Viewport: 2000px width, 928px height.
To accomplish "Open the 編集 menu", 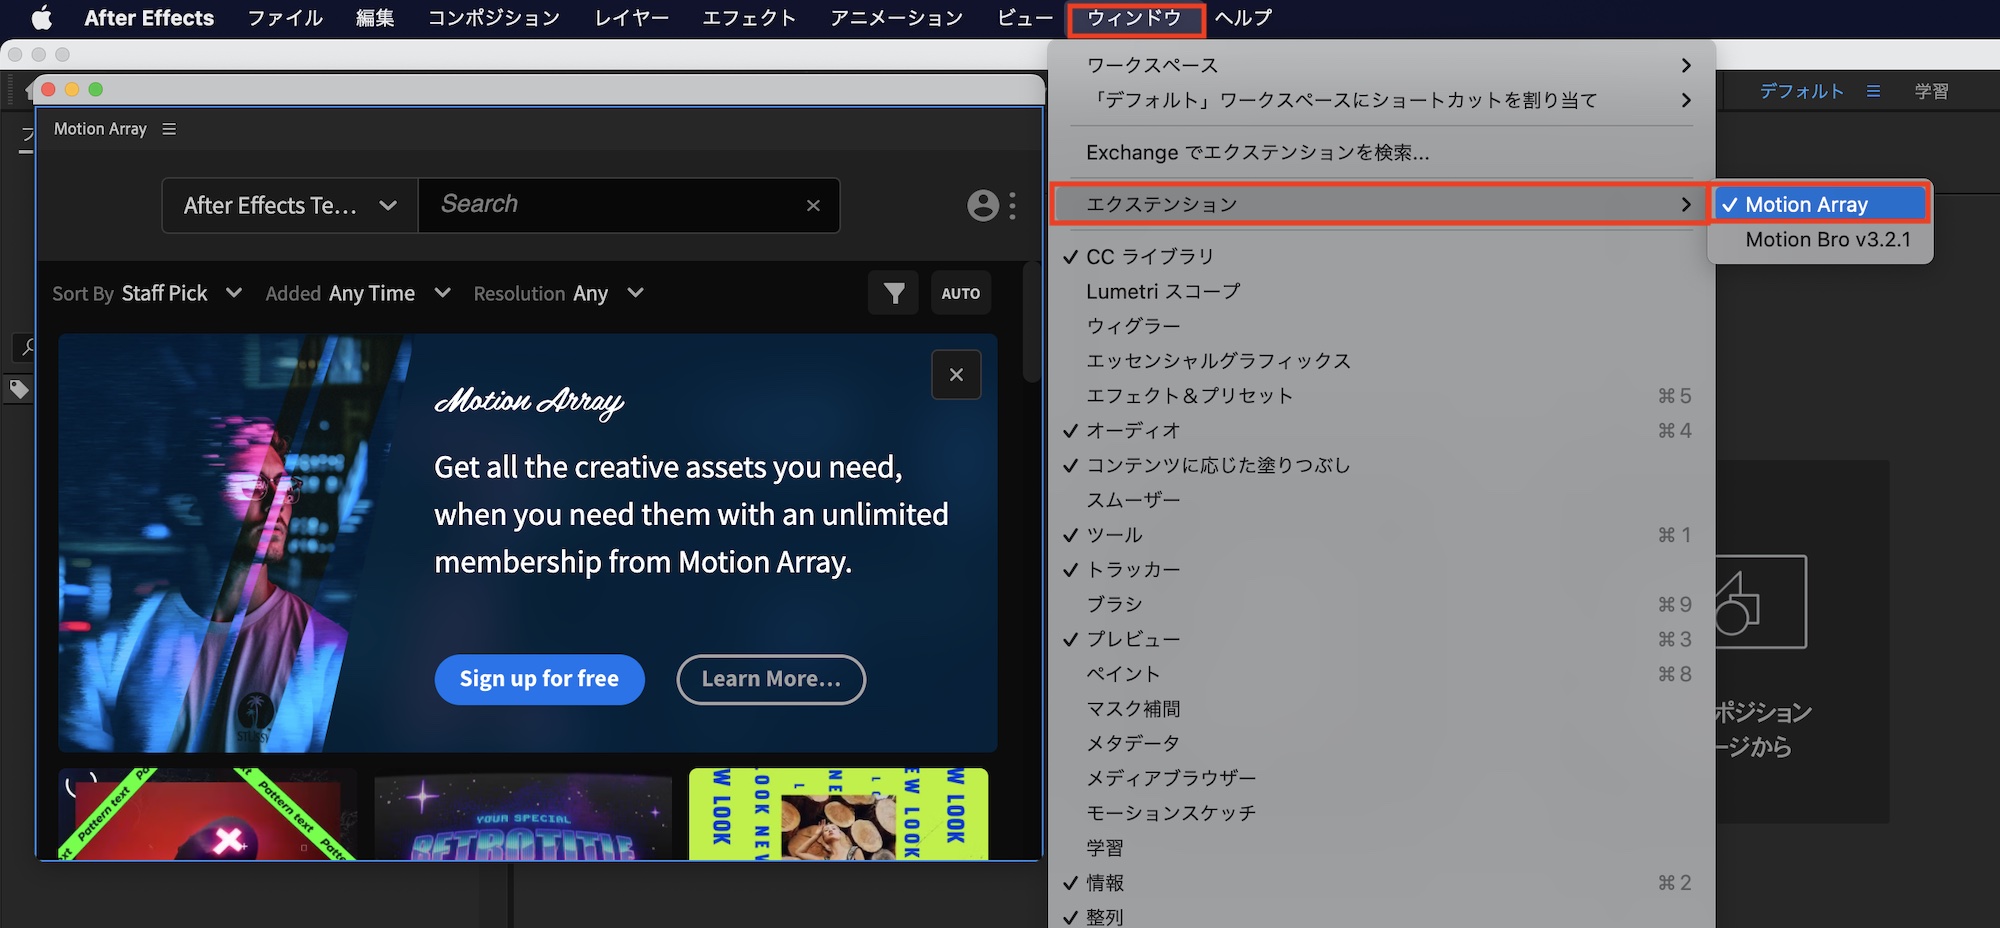I will click(375, 18).
